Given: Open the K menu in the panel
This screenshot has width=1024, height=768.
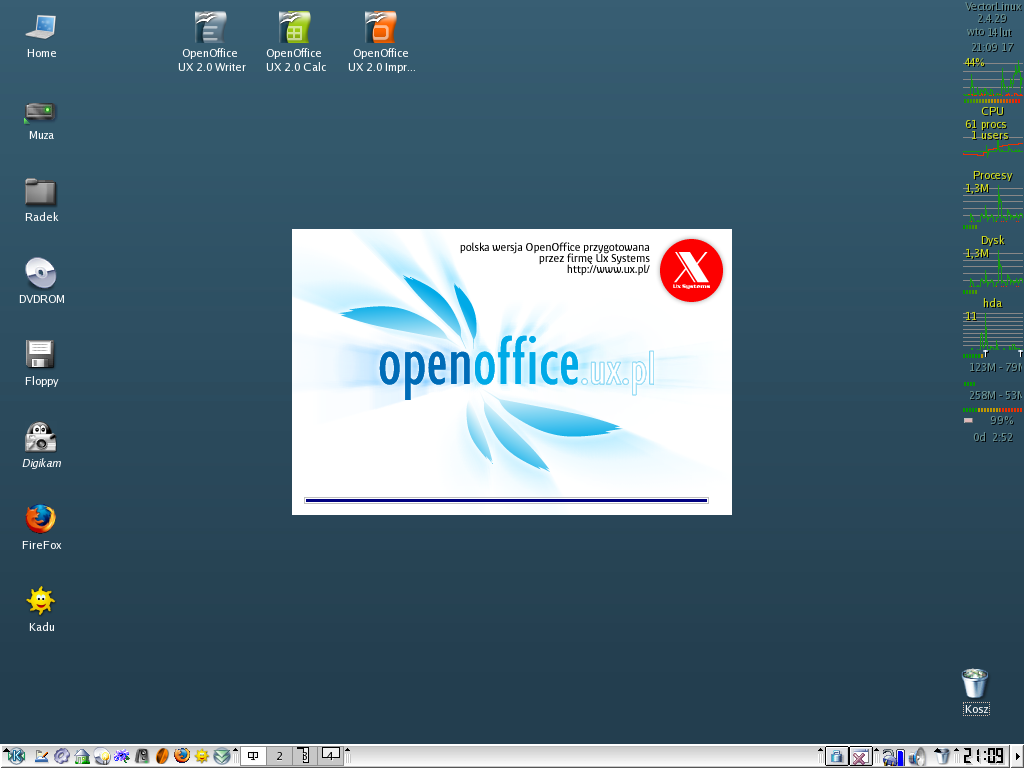Looking at the screenshot, I should pos(15,756).
